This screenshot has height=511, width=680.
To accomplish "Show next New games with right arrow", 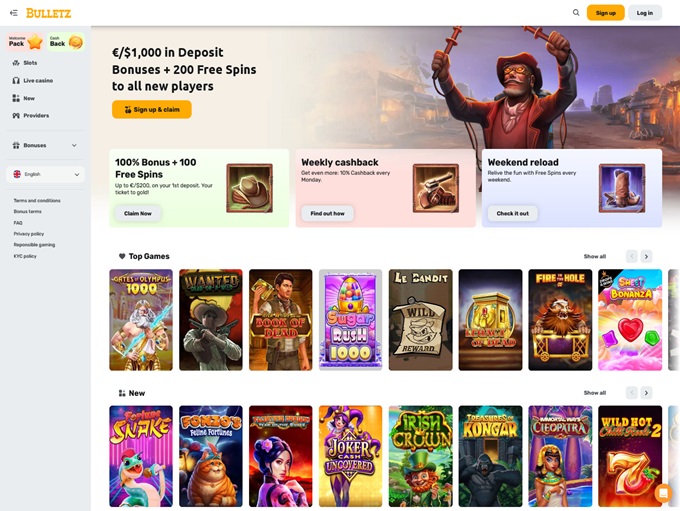I will click(x=646, y=393).
